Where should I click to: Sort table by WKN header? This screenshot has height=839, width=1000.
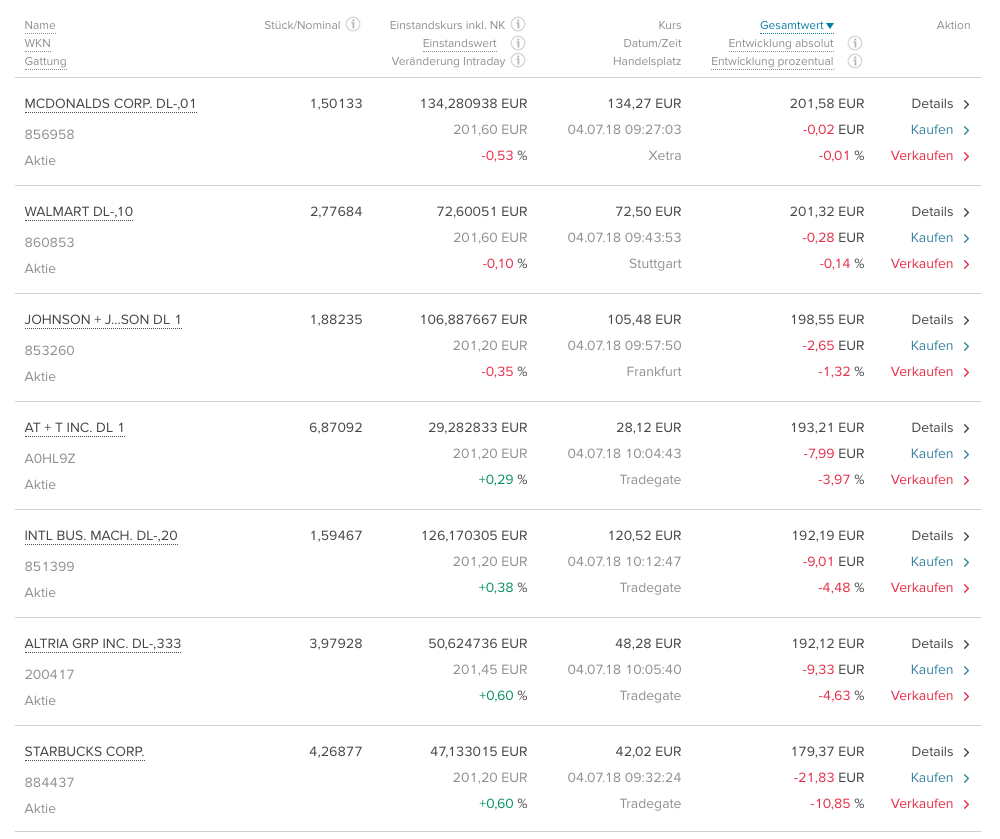pyautogui.click(x=38, y=43)
